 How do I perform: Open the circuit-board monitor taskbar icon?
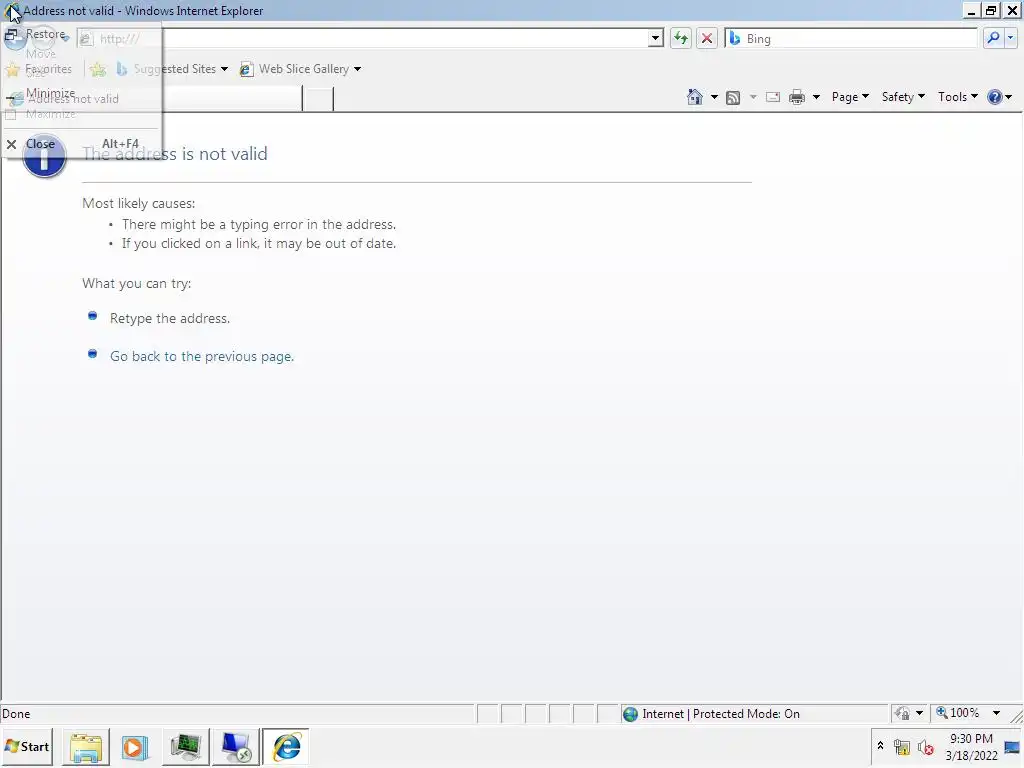[x=185, y=747]
